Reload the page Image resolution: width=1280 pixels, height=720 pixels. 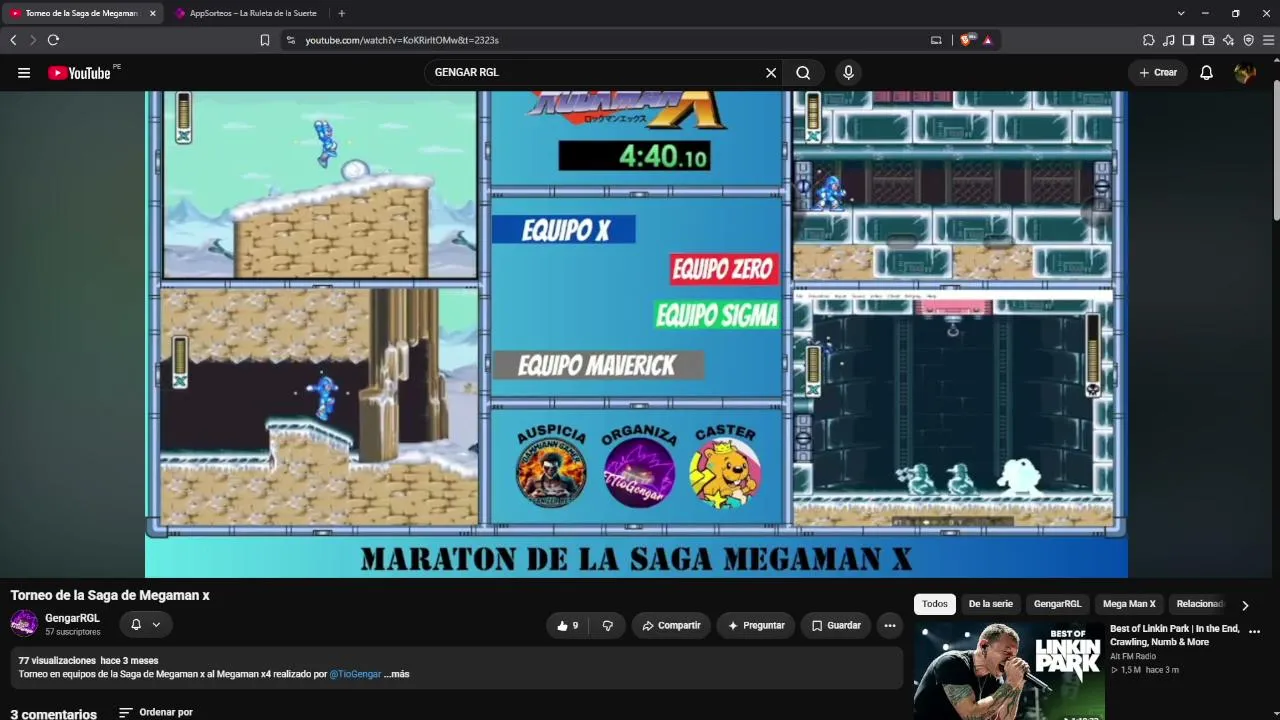(x=53, y=40)
